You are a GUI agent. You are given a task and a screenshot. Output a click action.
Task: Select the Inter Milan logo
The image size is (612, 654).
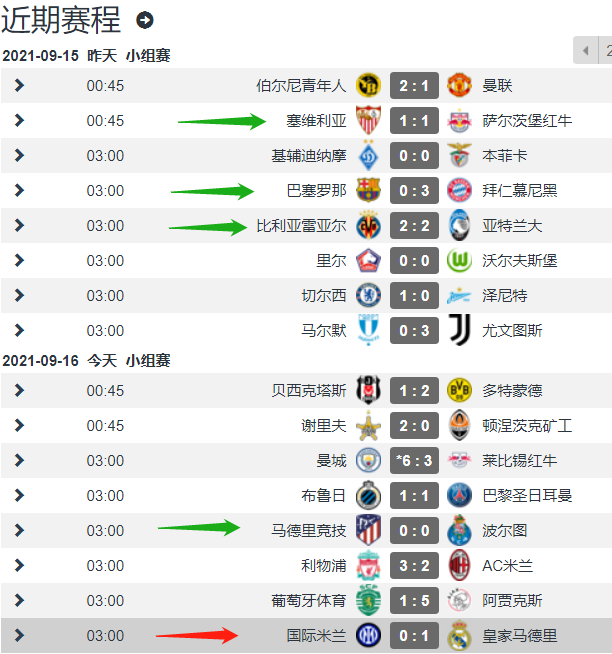[368, 635]
